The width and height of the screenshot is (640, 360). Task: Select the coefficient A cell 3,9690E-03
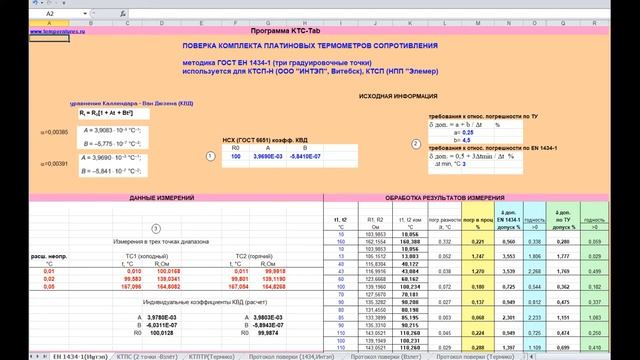(268, 156)
